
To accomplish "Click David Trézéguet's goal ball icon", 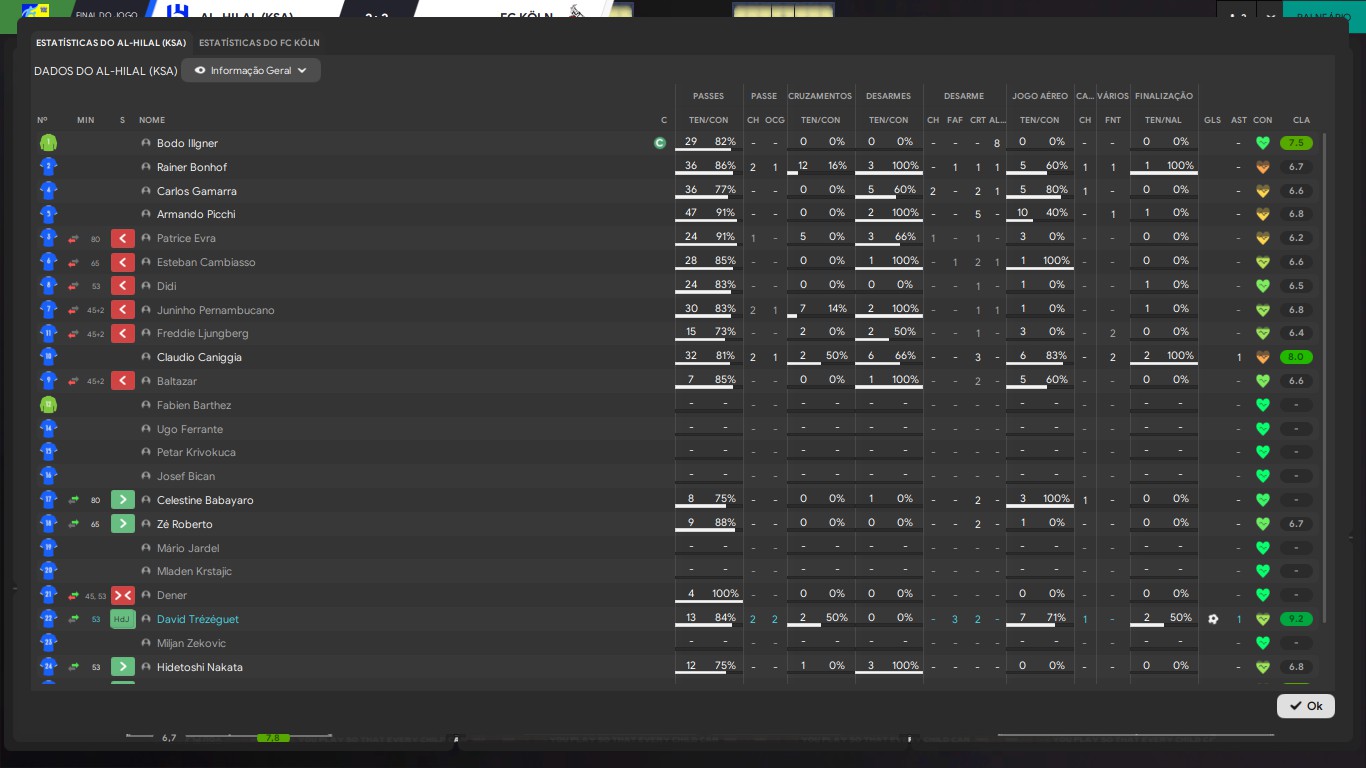I will click(x=1213, y=619).
